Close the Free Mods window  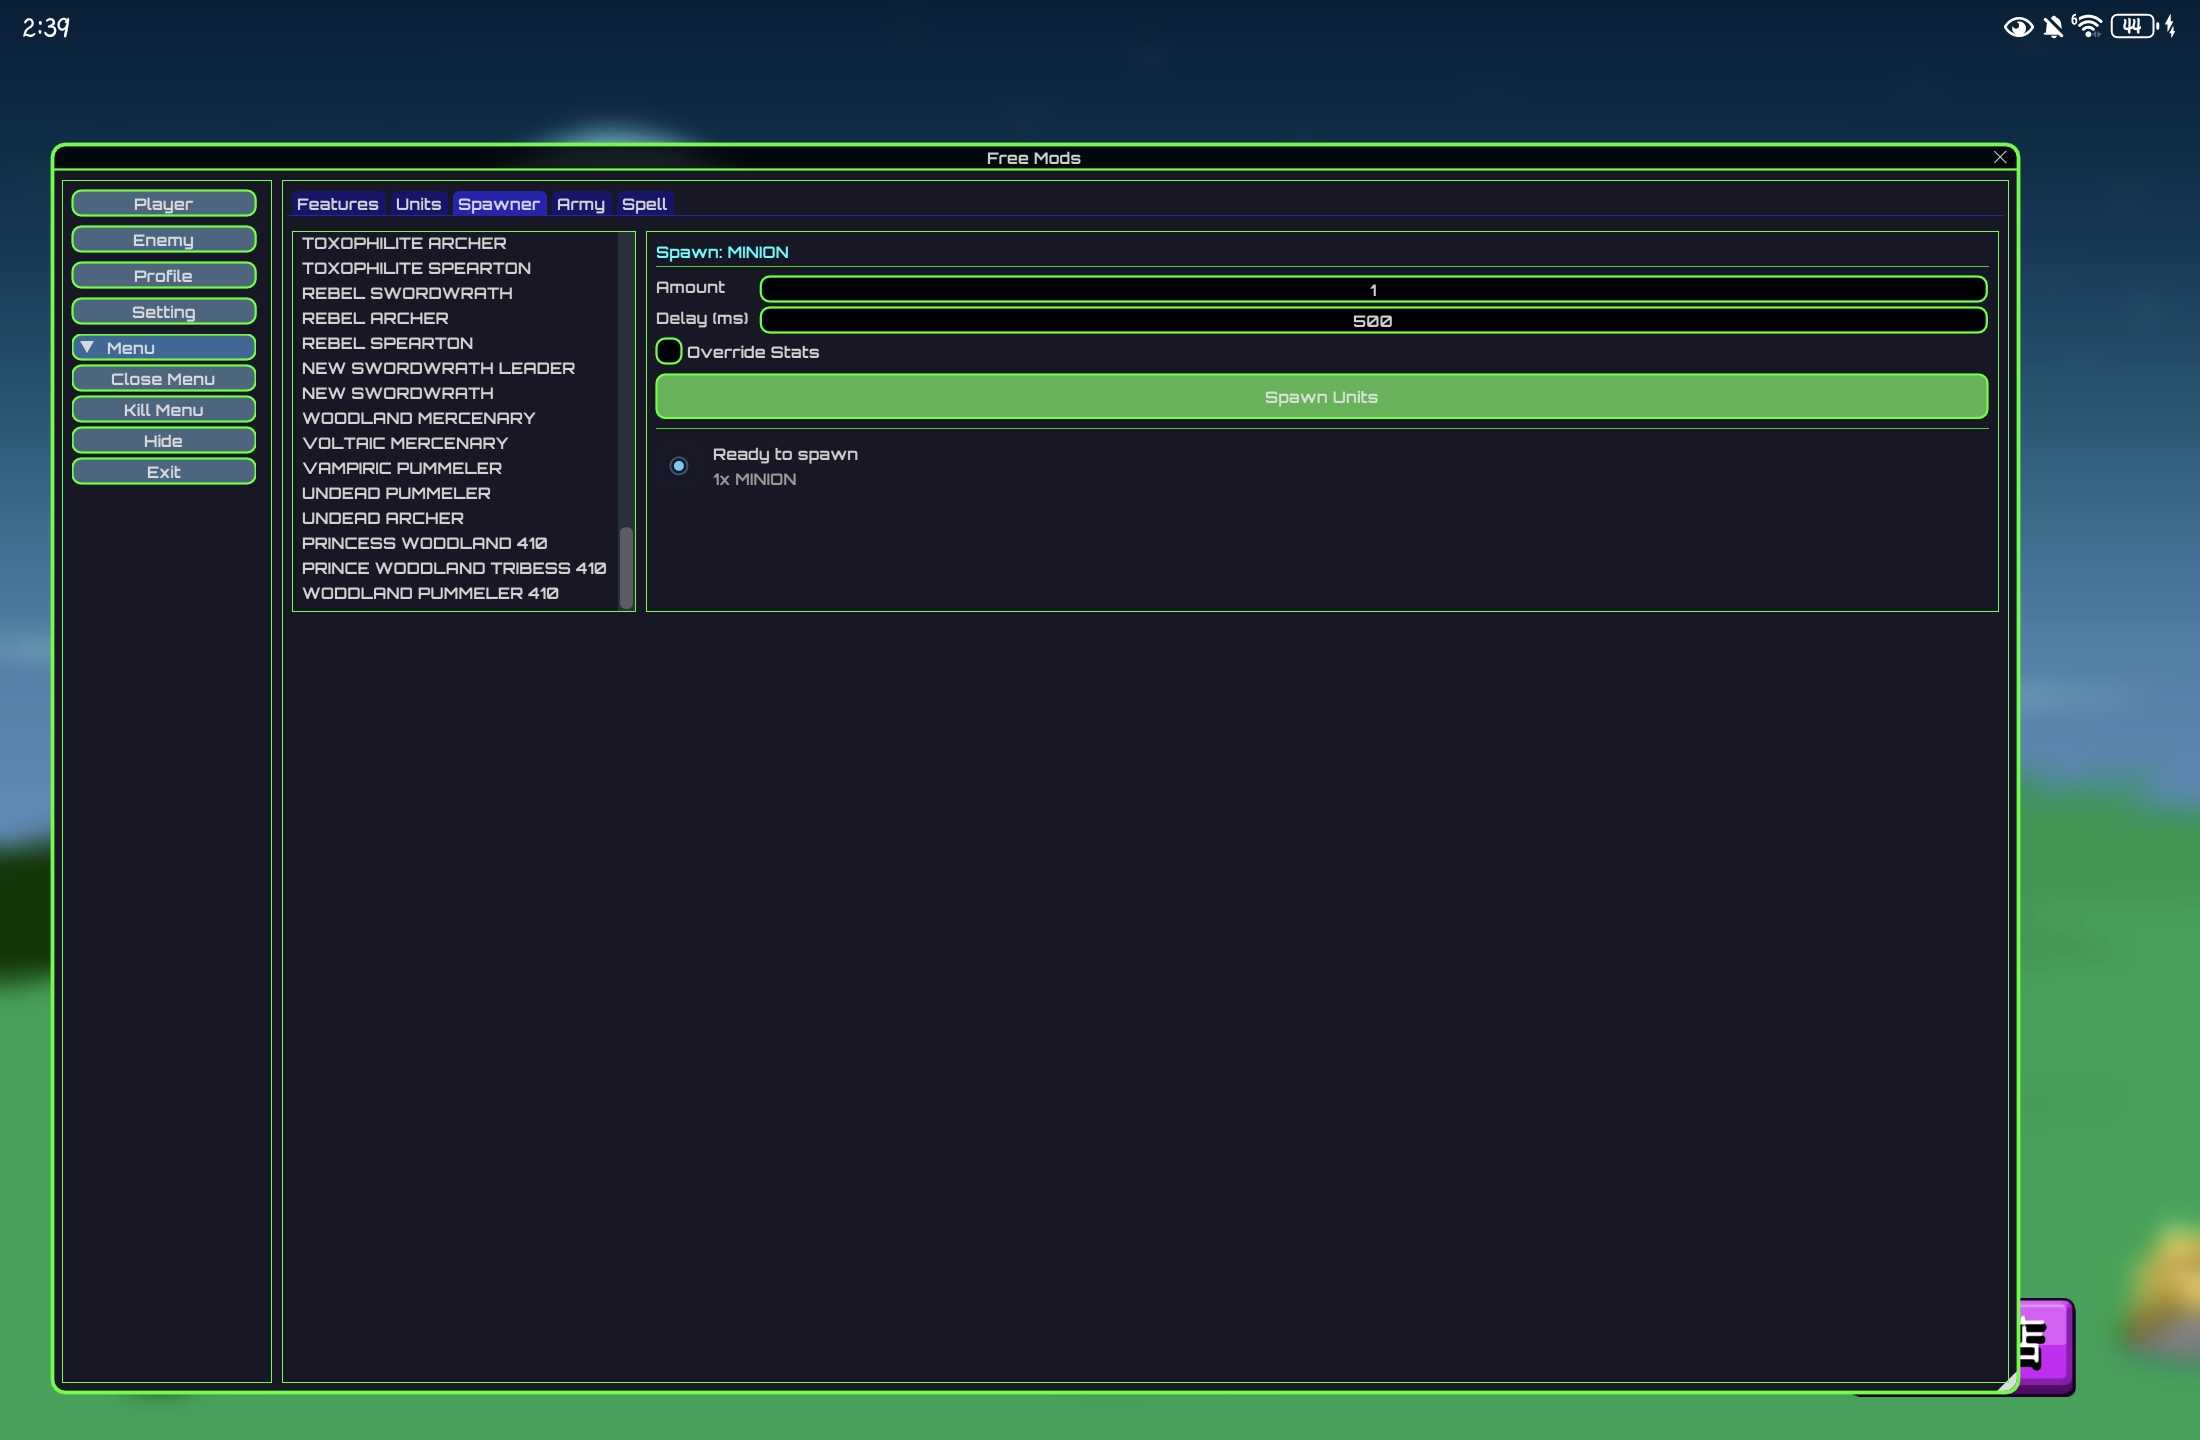coord(1999,157)
